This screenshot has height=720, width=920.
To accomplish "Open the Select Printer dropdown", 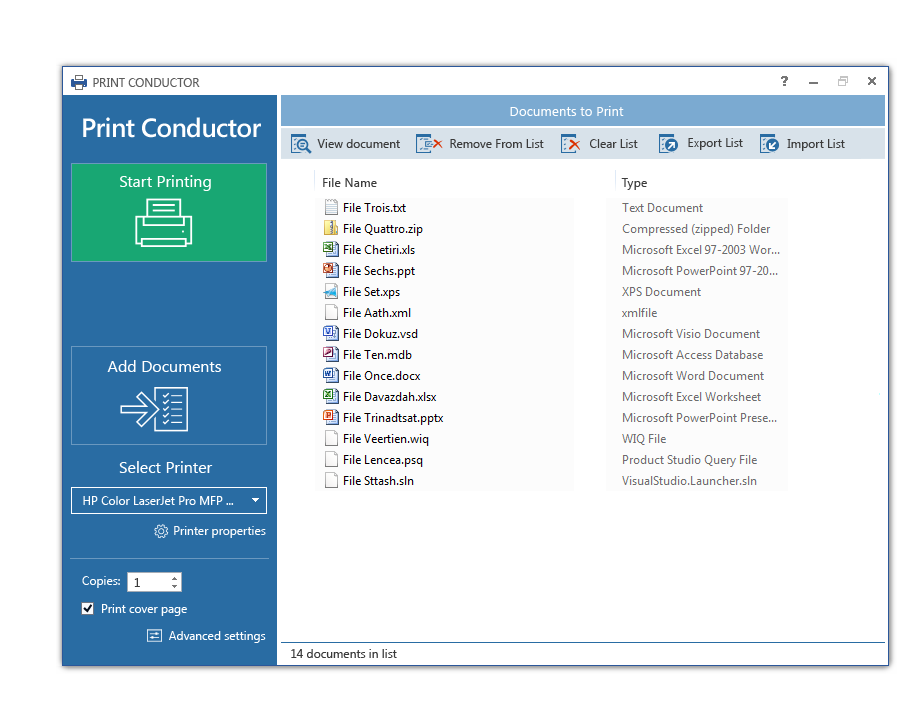I will tap(169, 501).
